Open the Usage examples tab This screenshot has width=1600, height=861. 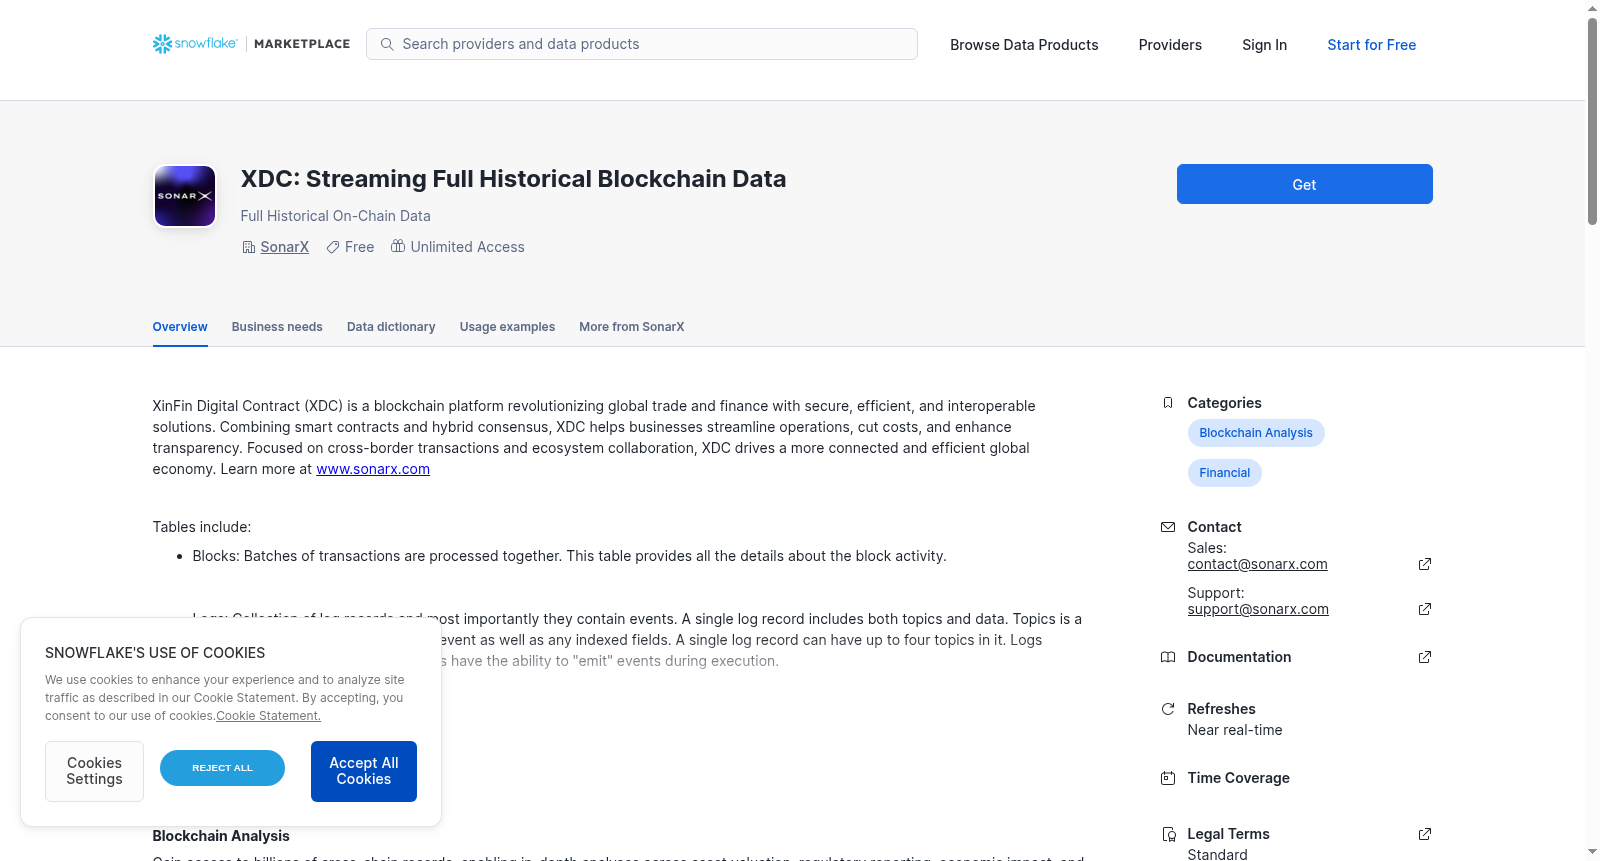[x=507, y=327]
